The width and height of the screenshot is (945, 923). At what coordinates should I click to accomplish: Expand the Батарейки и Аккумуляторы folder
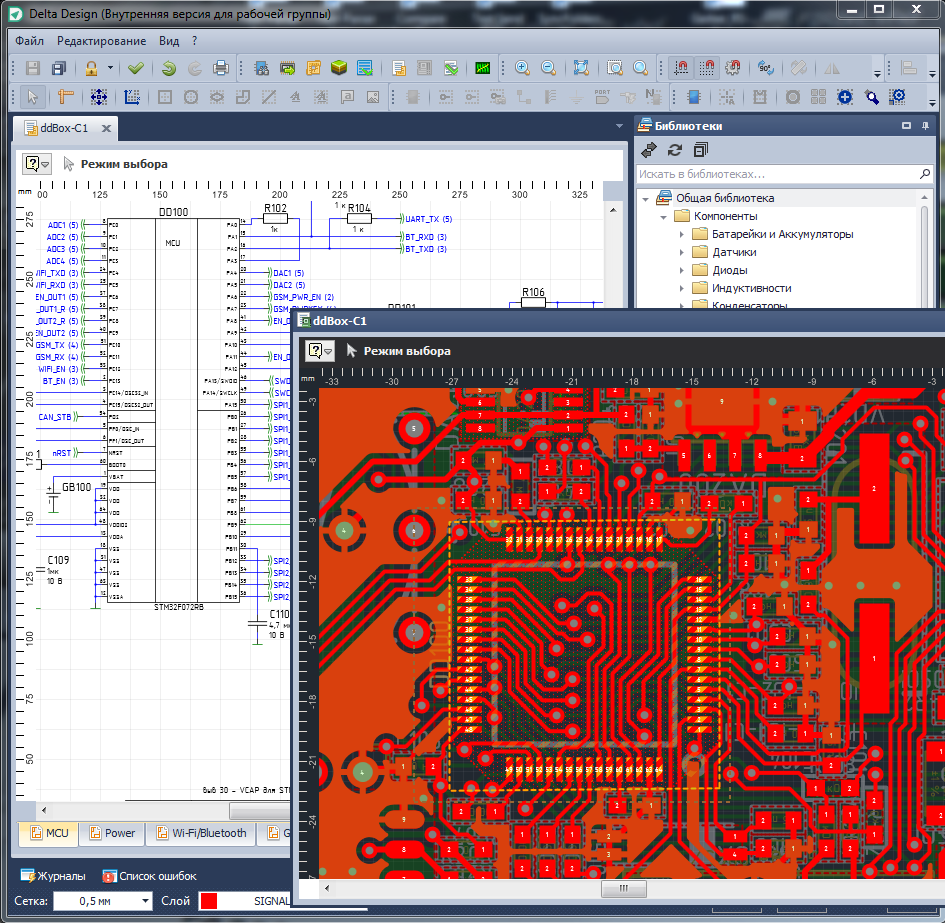click(x=682, y=234)
